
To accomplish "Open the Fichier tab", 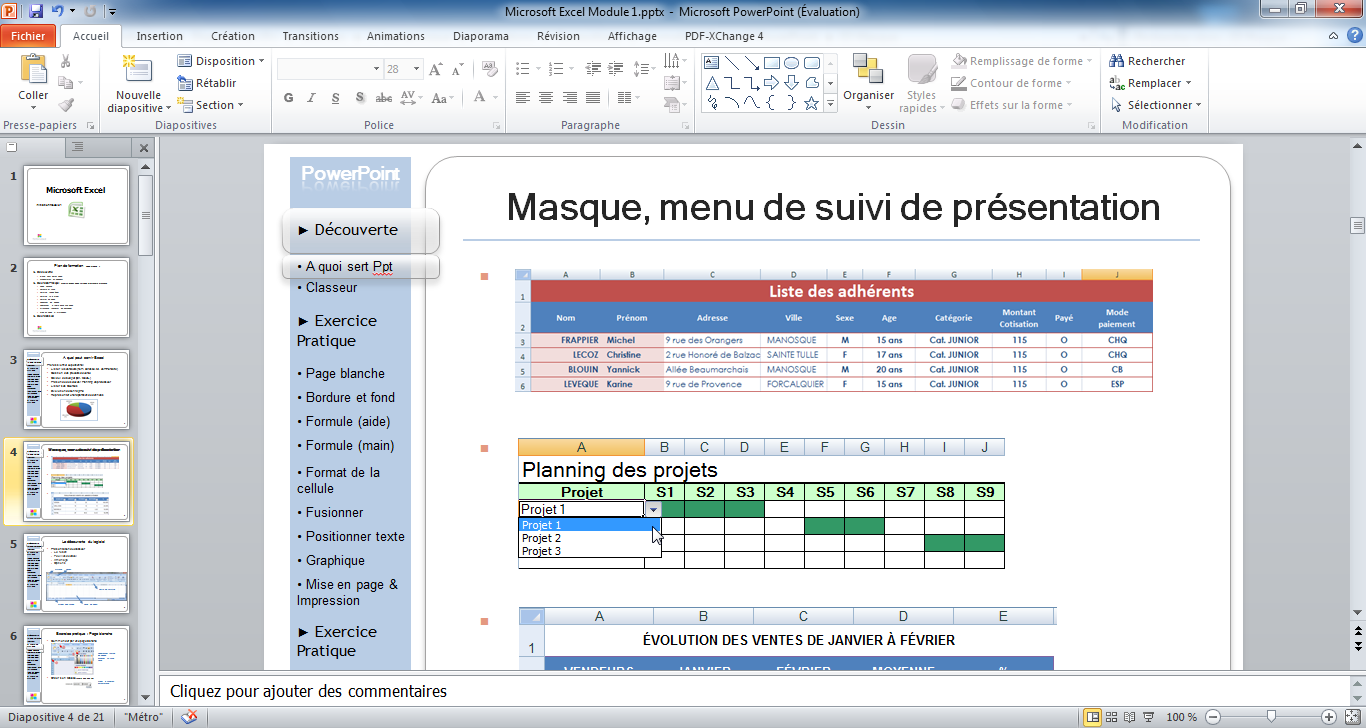I will click(28, 36).
